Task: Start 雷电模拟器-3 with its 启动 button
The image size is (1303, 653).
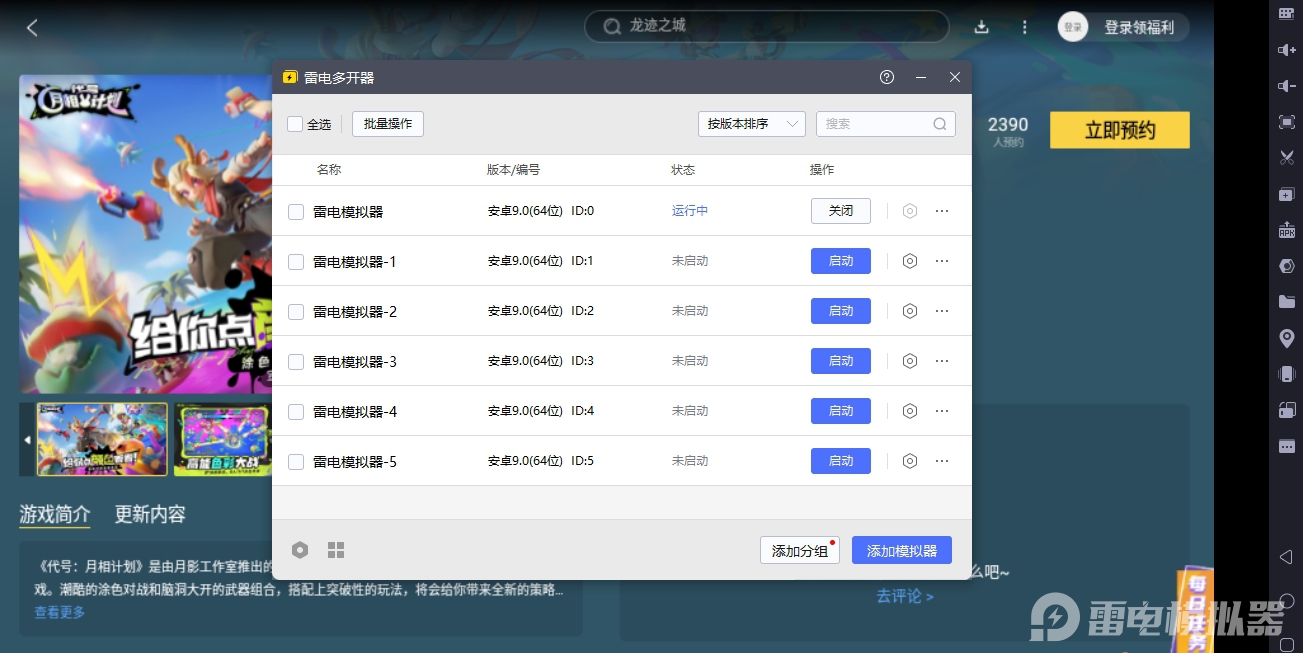Action: (x=840, y=360)
